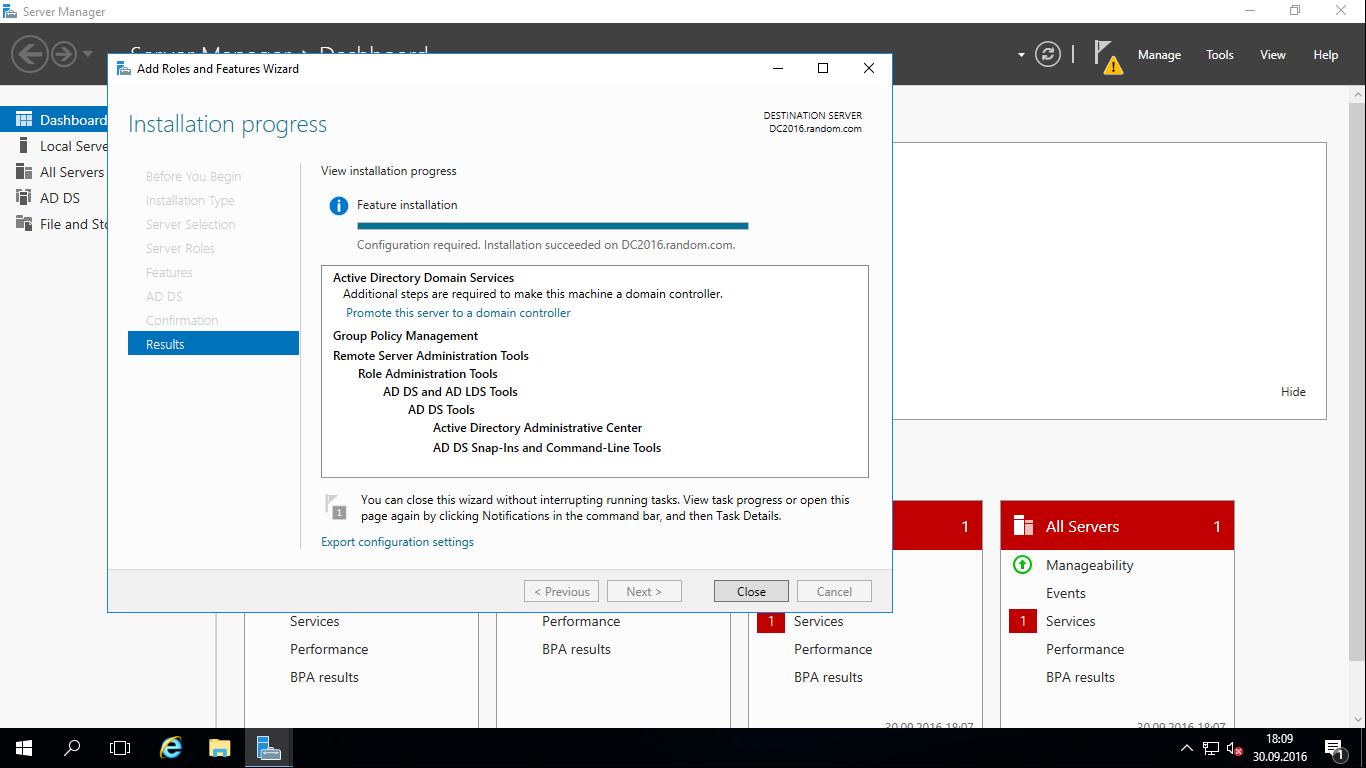Click the taskbar Search icon
Screen dimensions: 1366x768
[x=72, y=748]
